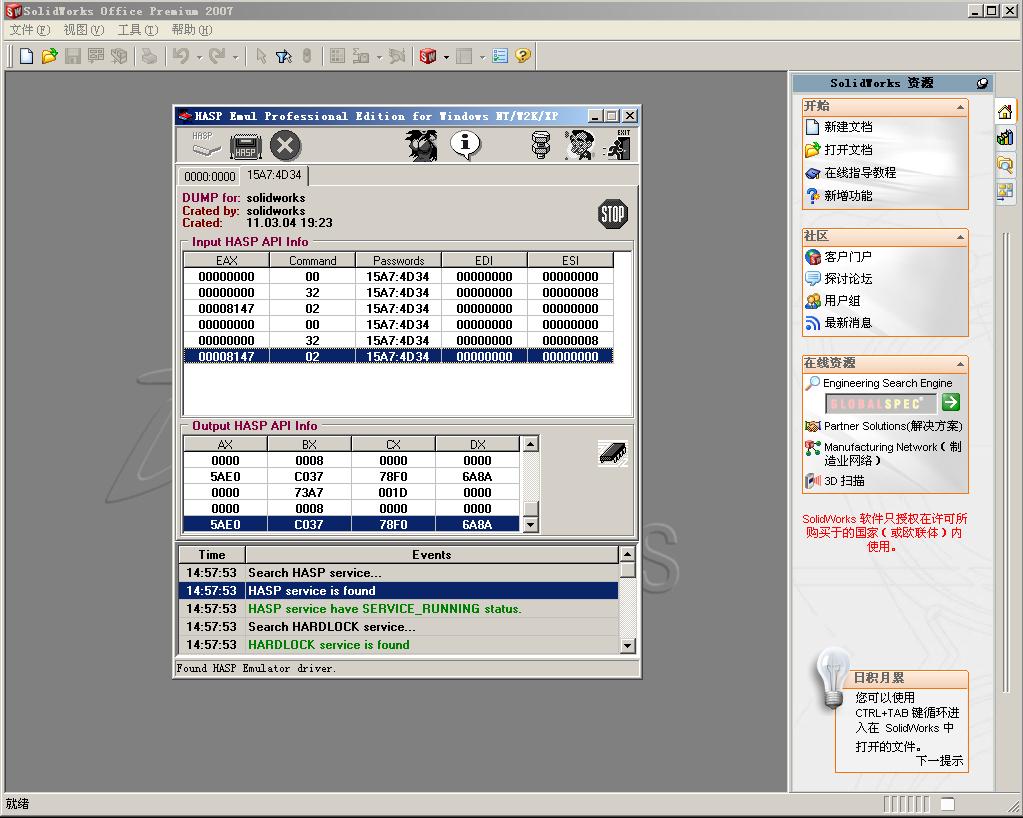Click the 下一提示 next tip link
The image size is (1023, 818).
tap(939, 761)
